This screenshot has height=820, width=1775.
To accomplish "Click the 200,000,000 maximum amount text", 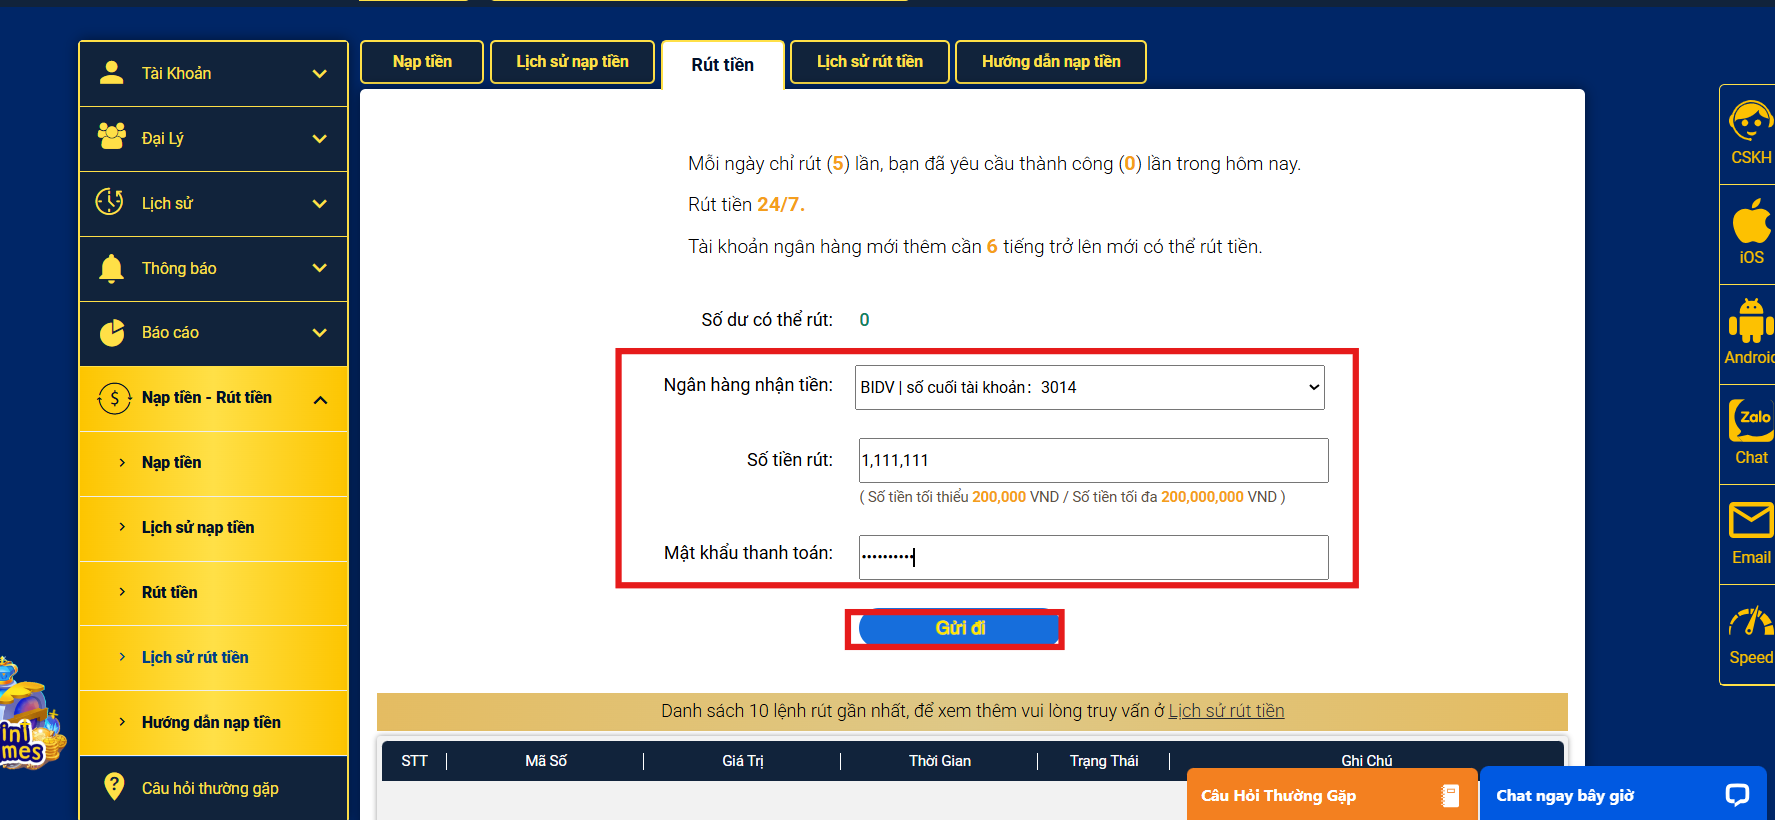I will tap(1202, 497).
